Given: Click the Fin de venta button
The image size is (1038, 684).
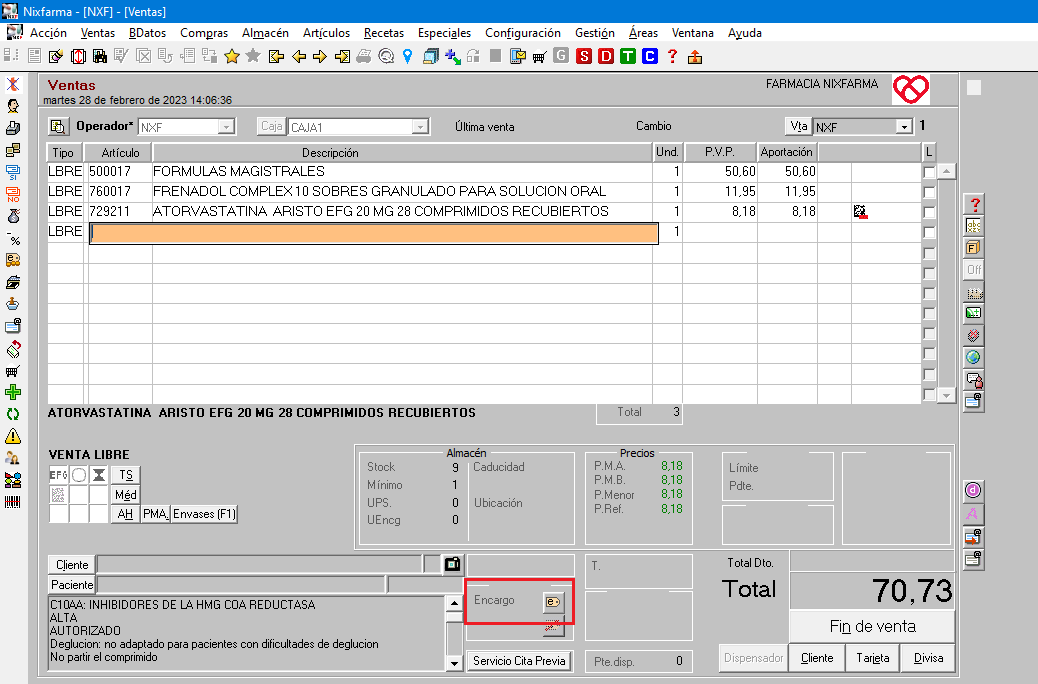Looking at the screenshot, I should click(873, 626).
